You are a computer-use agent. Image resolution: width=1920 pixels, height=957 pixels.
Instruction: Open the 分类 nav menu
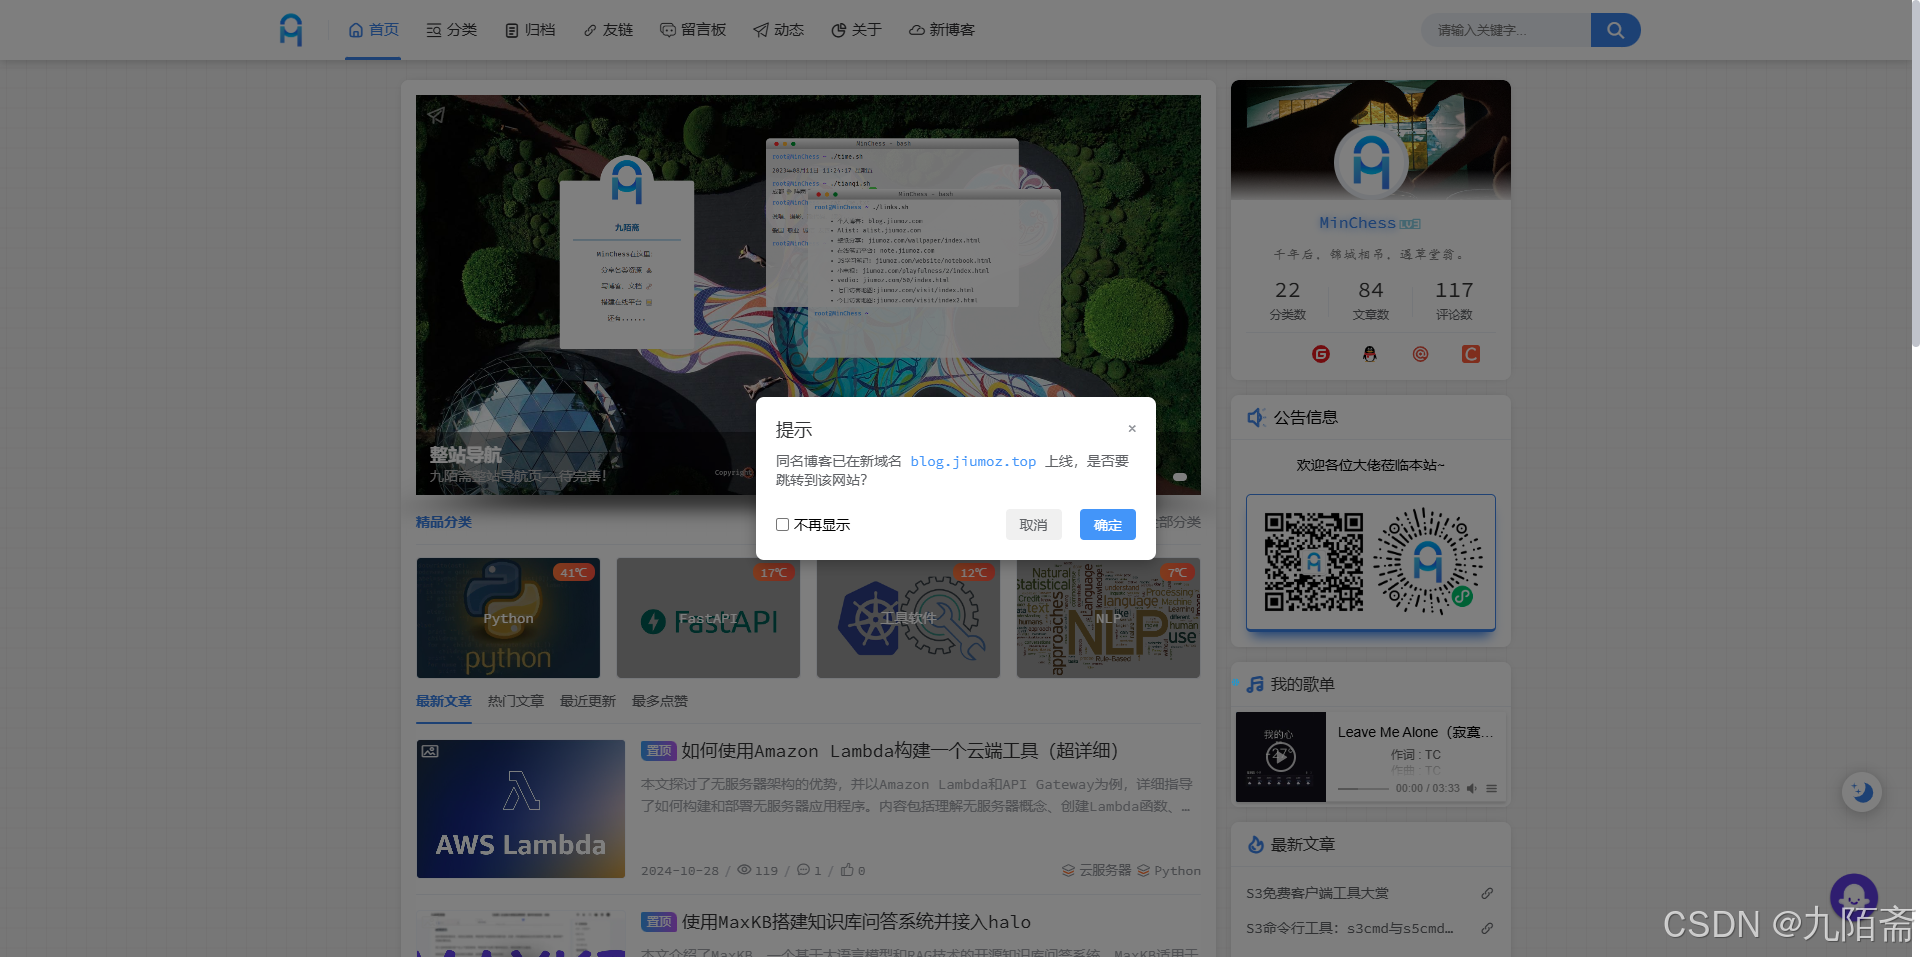(451, 30)
